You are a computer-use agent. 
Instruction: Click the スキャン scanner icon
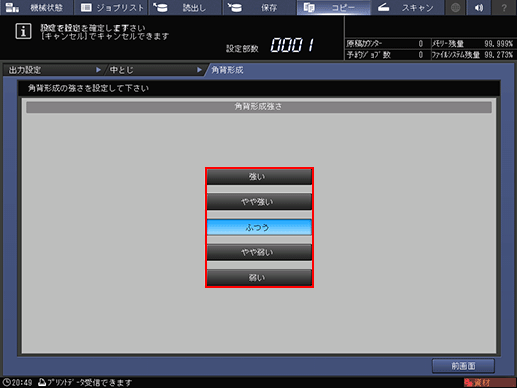(383, 7)
